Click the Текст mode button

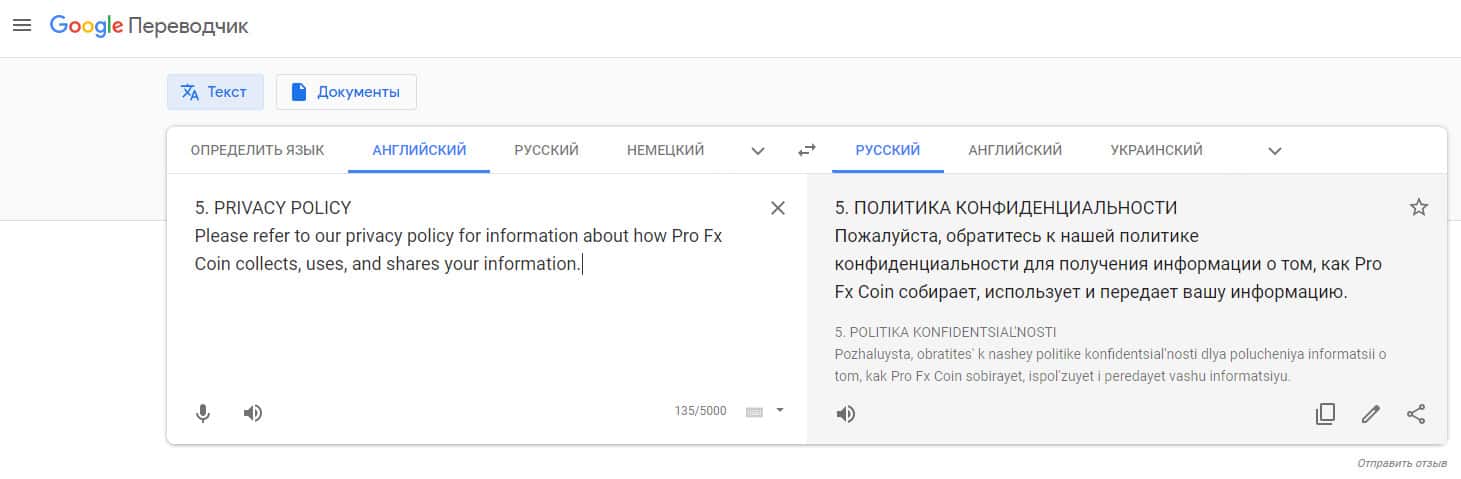[x=215, y=92]
